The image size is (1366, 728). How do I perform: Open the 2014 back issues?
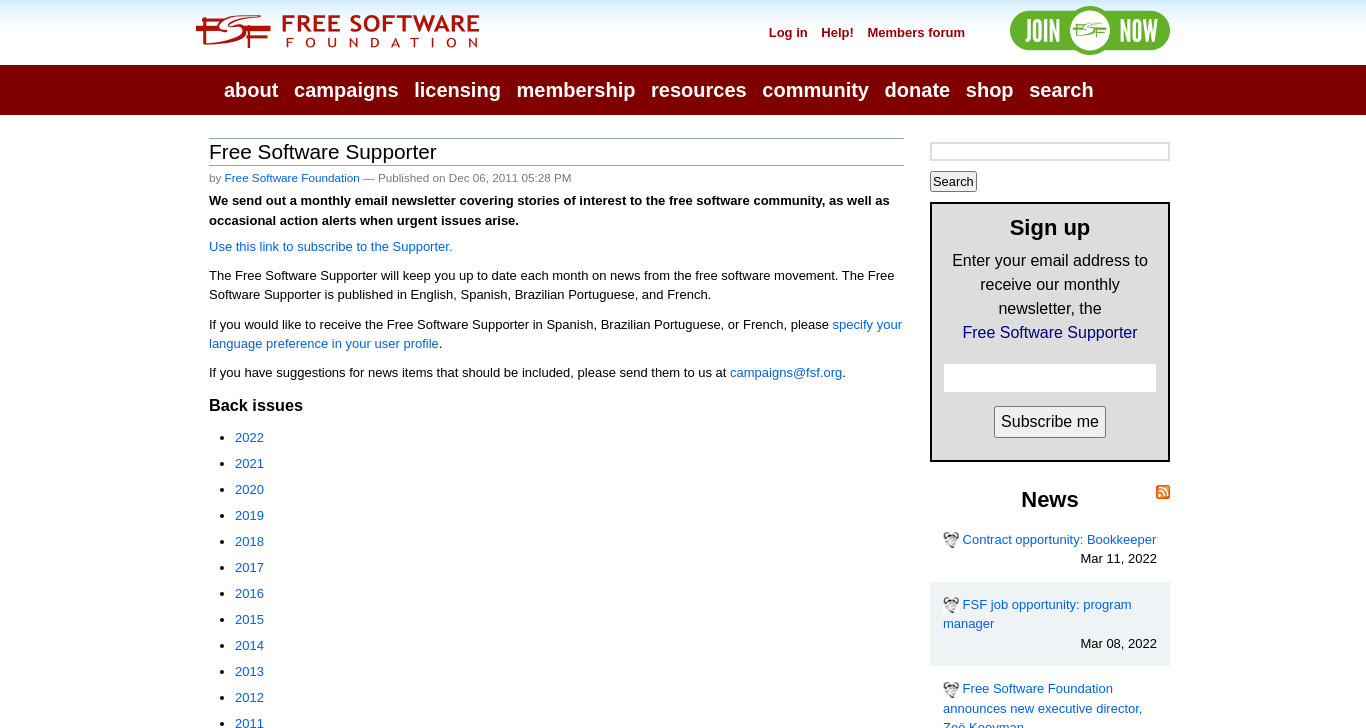click(249, 646)
